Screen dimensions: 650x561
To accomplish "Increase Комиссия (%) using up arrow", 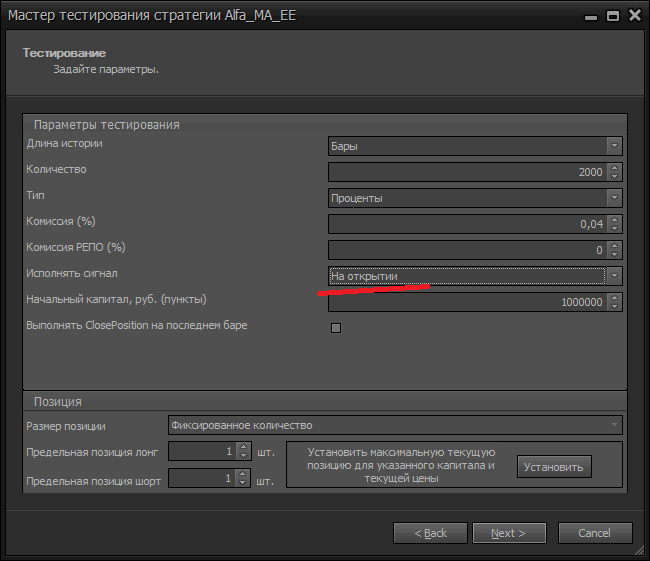I will tap(614, 220).
